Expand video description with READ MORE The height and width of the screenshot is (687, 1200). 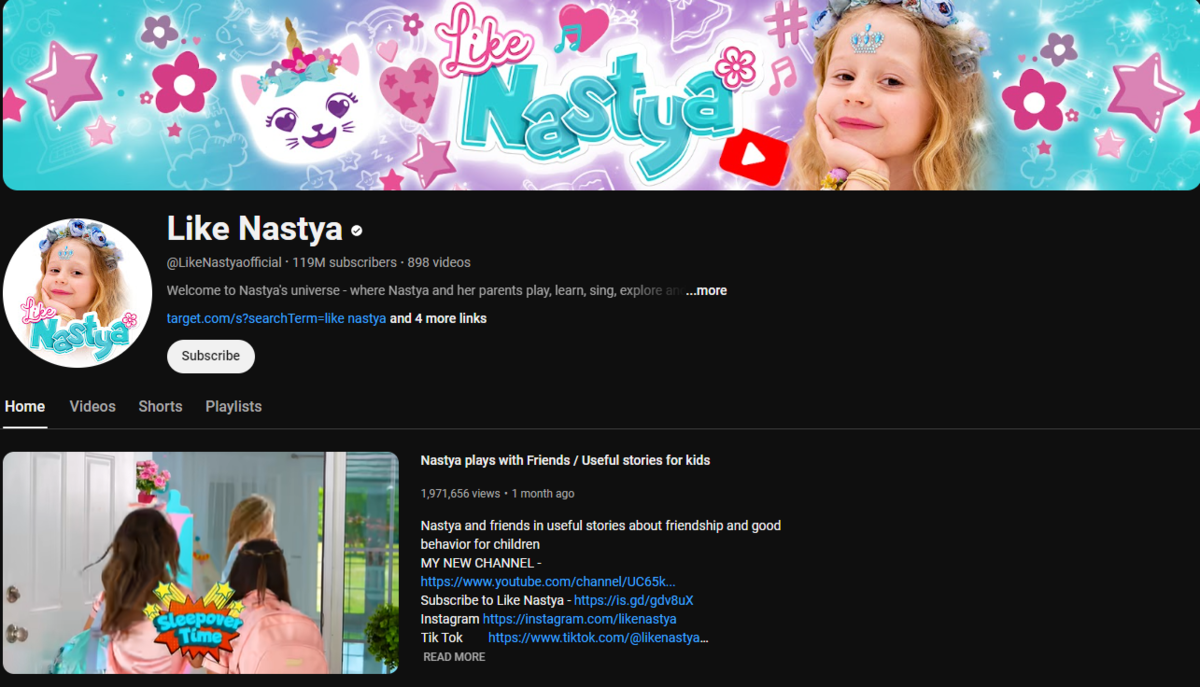click(x=454, y=657)
